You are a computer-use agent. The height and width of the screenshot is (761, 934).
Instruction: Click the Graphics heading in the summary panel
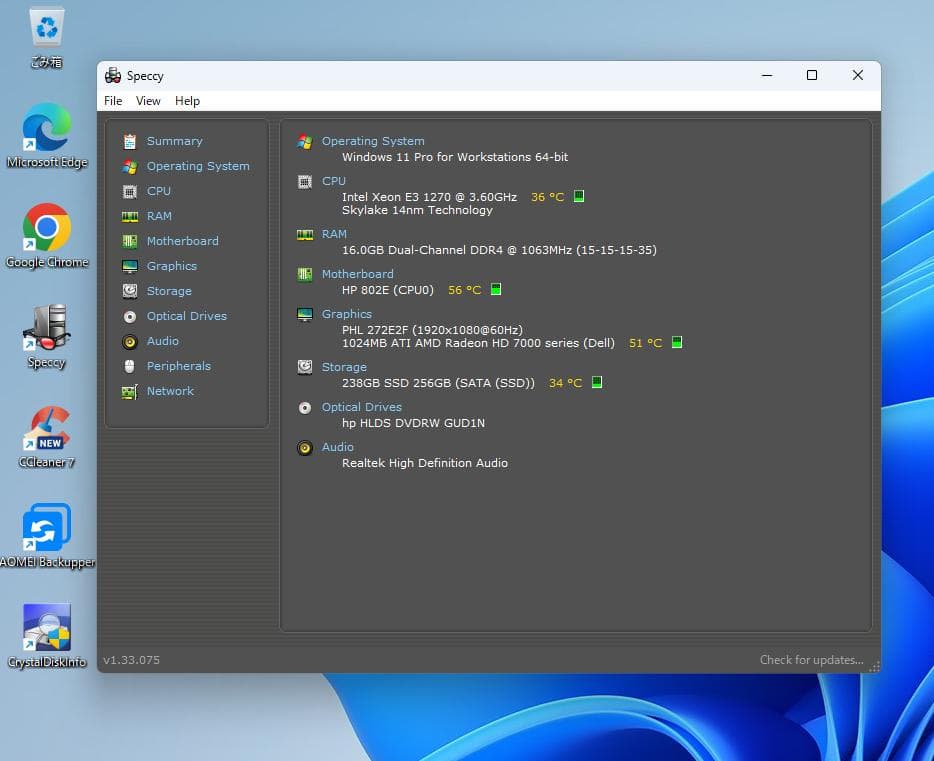[347, 314]
